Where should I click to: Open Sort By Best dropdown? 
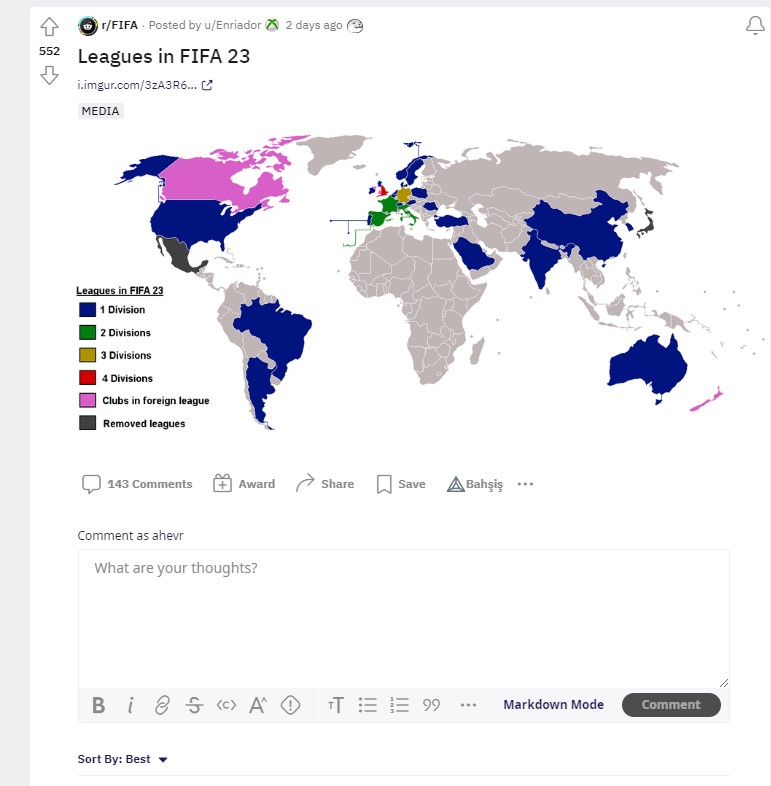[x=123, y=759]
